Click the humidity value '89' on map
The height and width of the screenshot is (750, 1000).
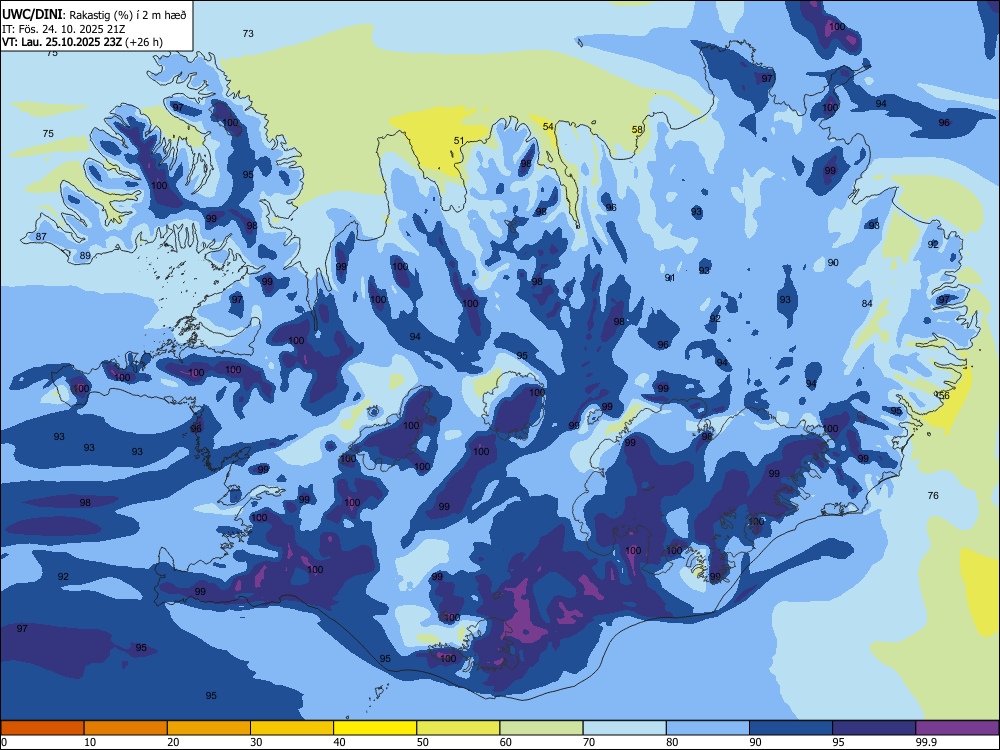pos(85,256)
